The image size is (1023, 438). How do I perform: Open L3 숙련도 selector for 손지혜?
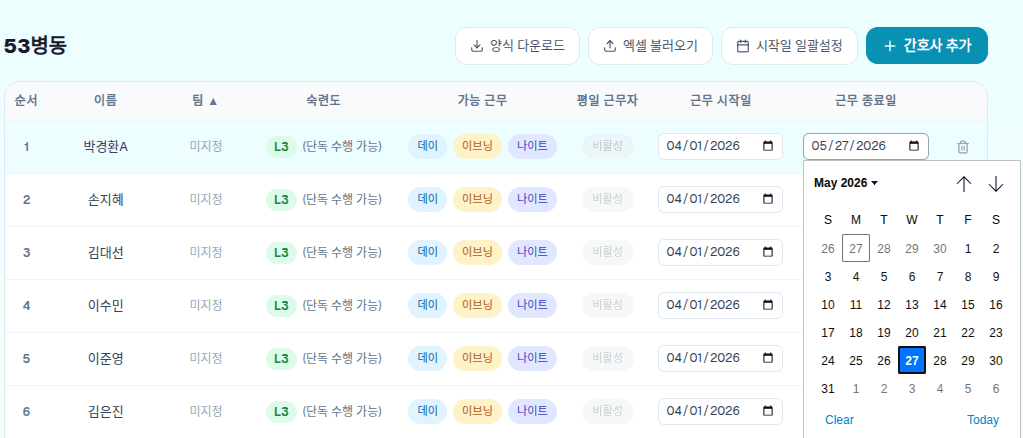coord(281,200)
